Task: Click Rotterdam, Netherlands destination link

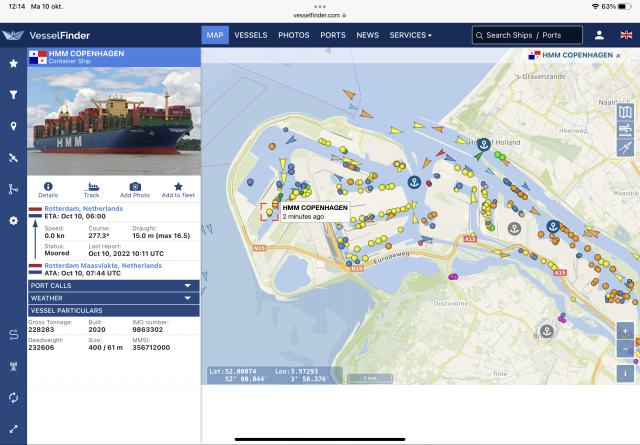Action: click(x=84, y=209)
